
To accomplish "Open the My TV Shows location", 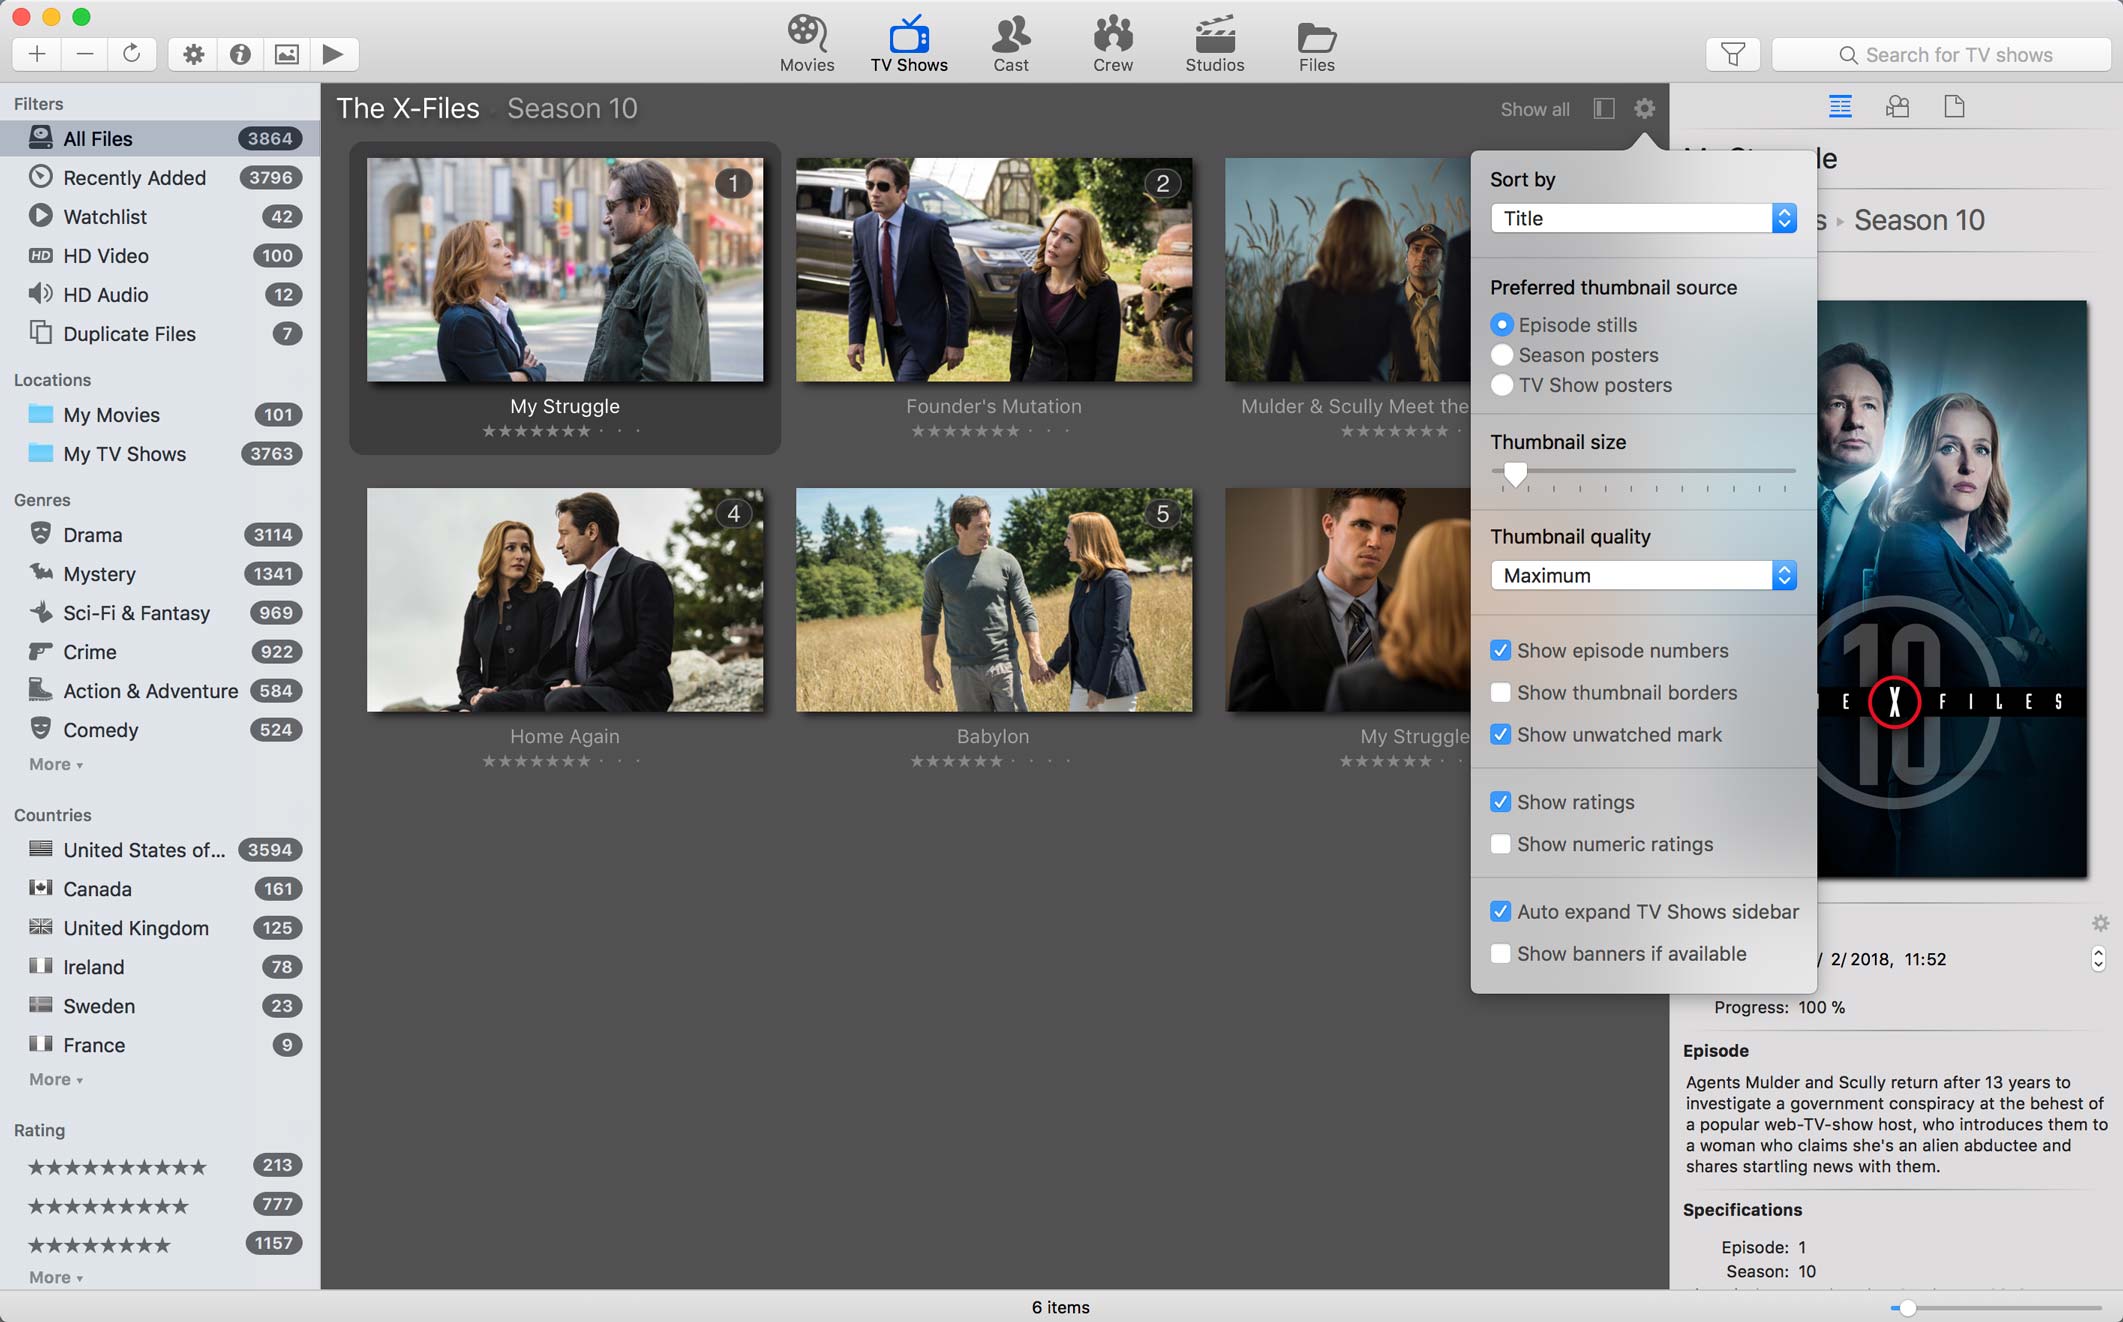I will click(x=160, y=453).
